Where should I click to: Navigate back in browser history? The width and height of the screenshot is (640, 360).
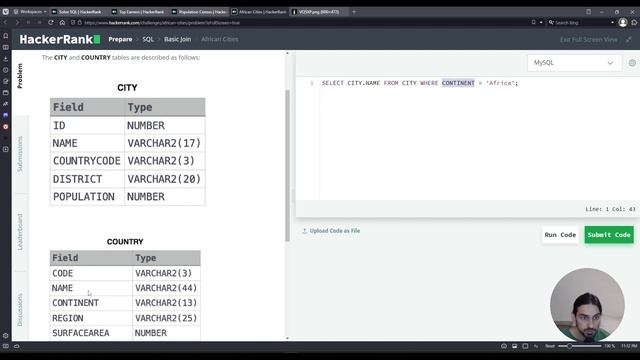pos(6,22)
